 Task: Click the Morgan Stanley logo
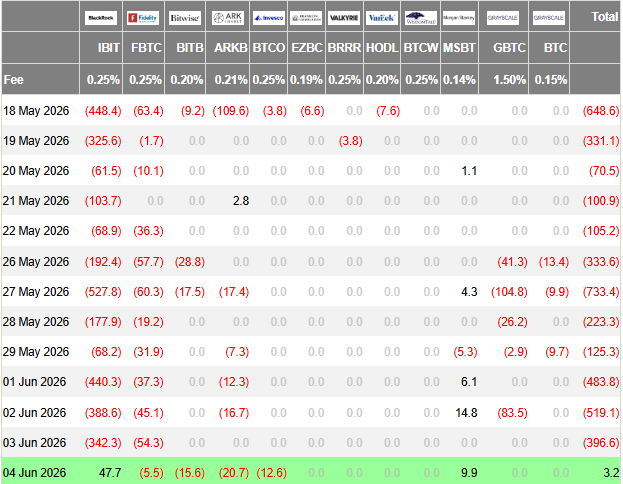pyautogui.click(x=459, y=17)
